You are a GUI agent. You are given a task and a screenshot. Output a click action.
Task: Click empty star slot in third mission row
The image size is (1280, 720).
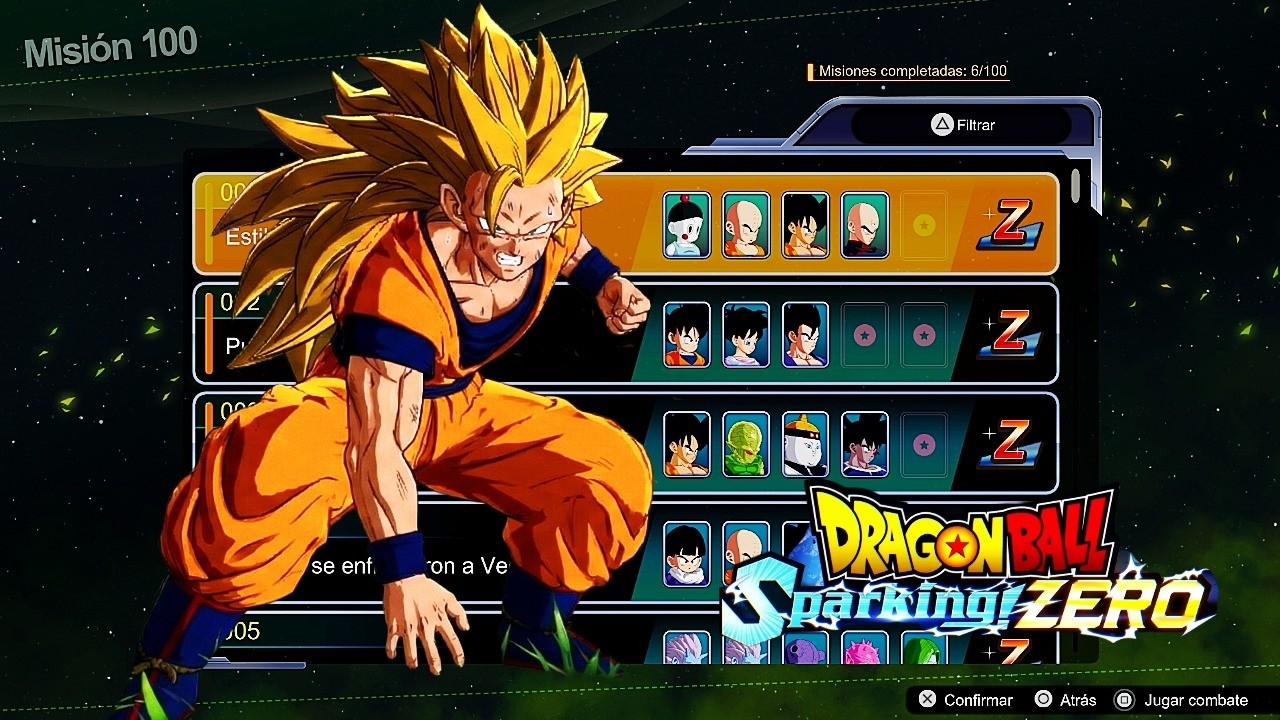coord(924,443)
